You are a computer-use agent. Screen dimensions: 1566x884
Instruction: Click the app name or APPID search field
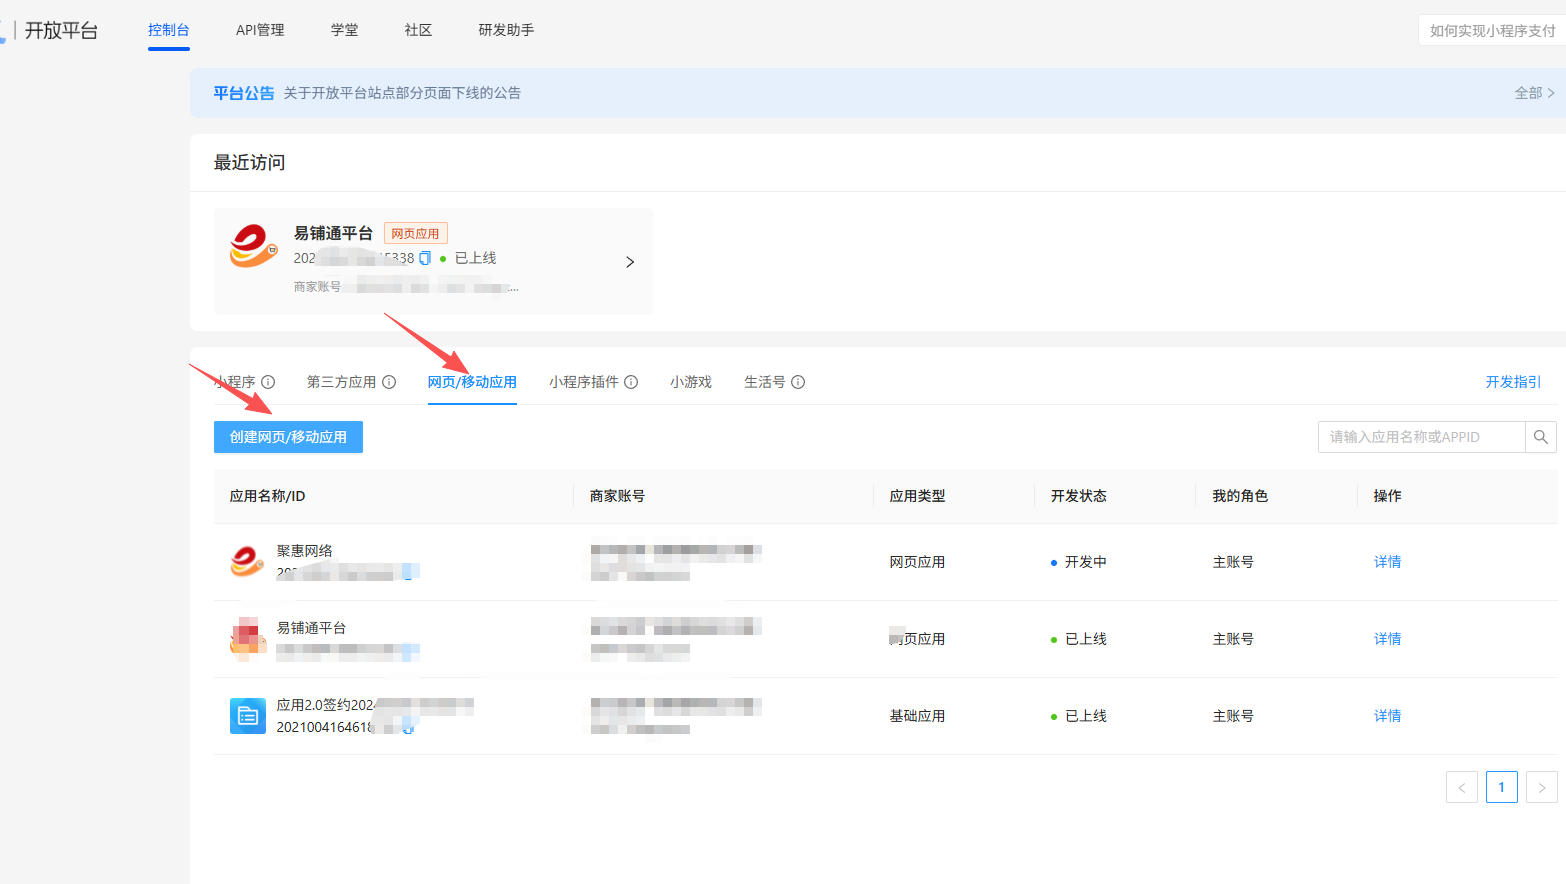[1420, 437]
